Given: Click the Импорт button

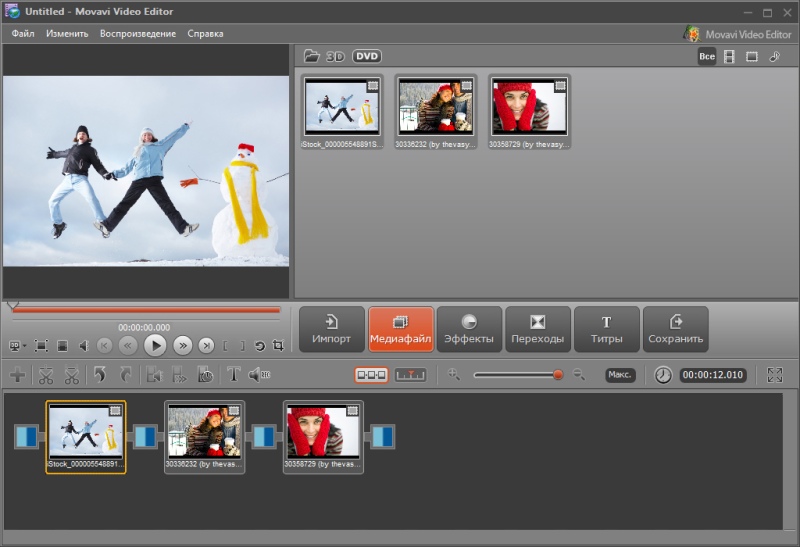Looking at the screenshot, I should pos(332,329).
